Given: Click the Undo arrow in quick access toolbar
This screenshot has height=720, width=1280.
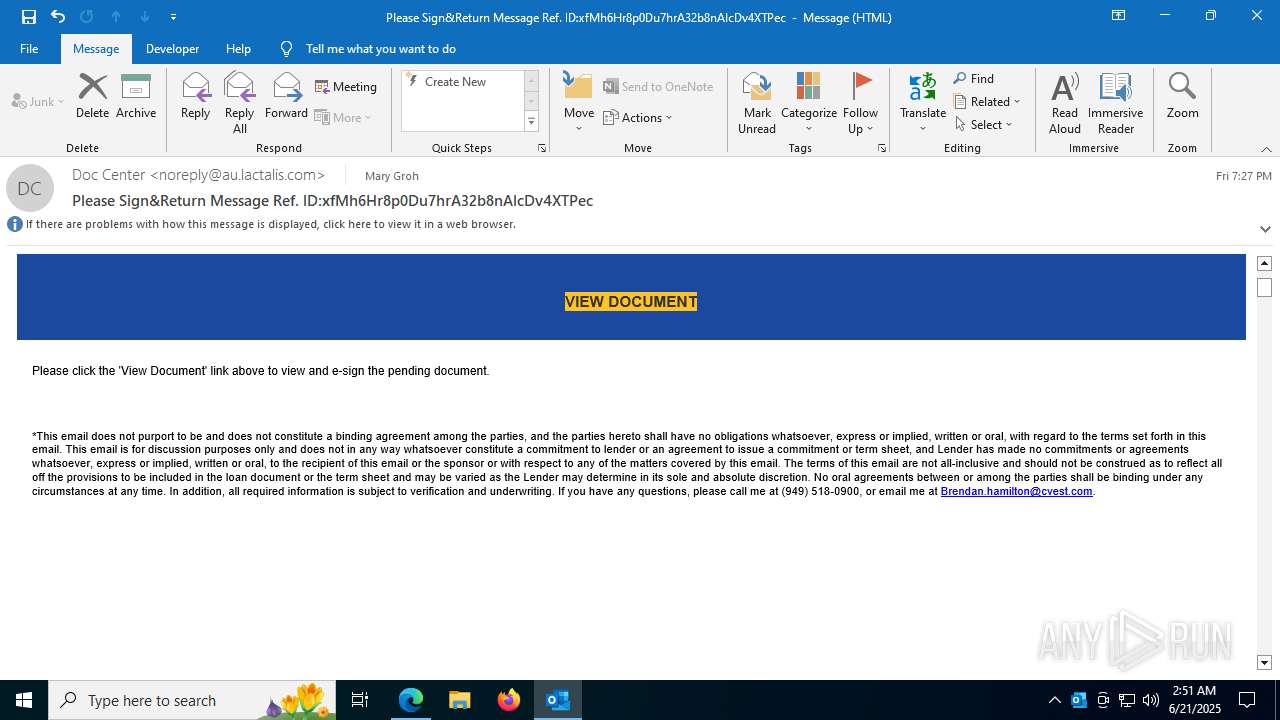Looking at the screenshot, I should [58, 17].
